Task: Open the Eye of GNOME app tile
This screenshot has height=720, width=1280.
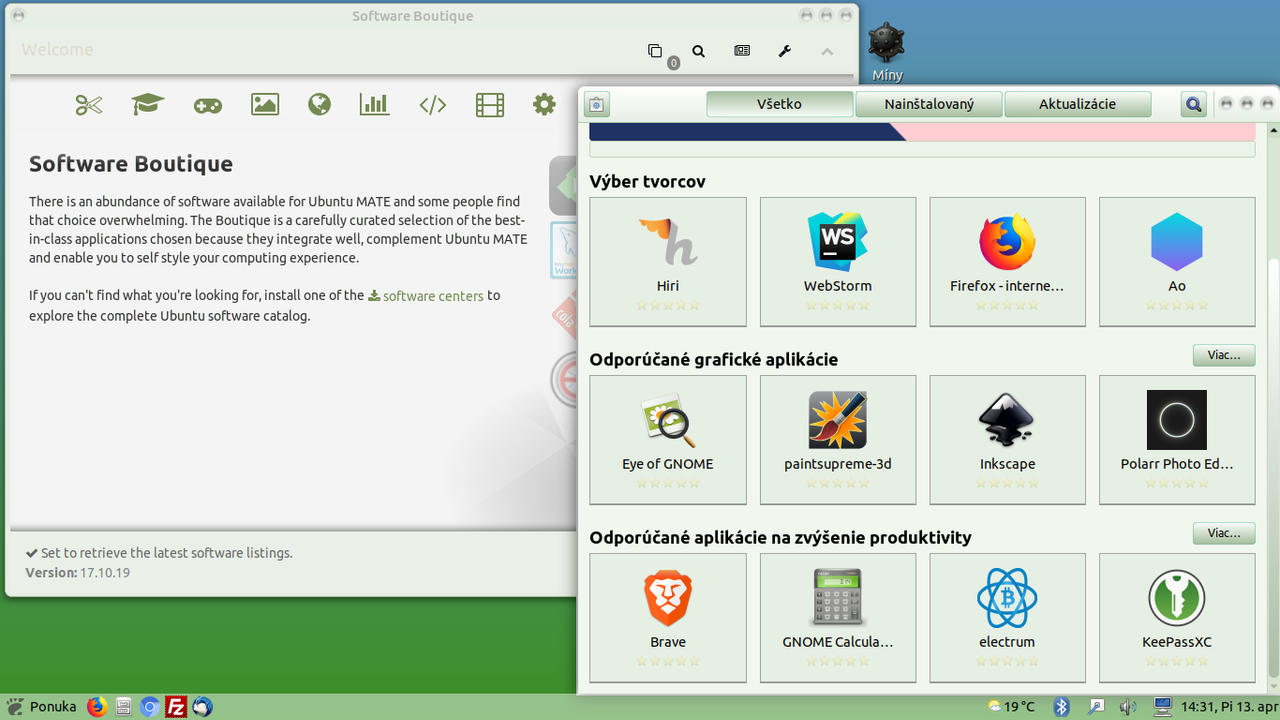Action: [x=668, y=440]
